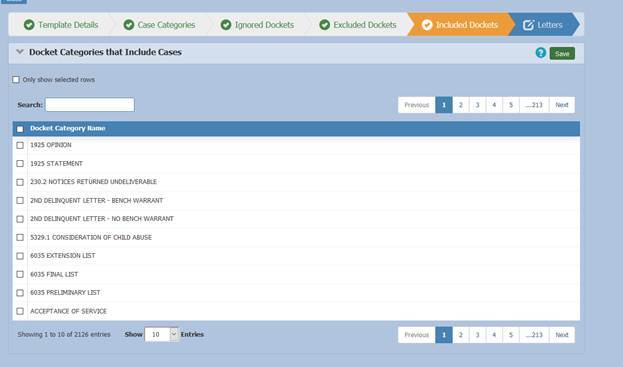623x367 pixels.
Task: Go to page 5 in bottom pagination
Action: coord(511,335)
